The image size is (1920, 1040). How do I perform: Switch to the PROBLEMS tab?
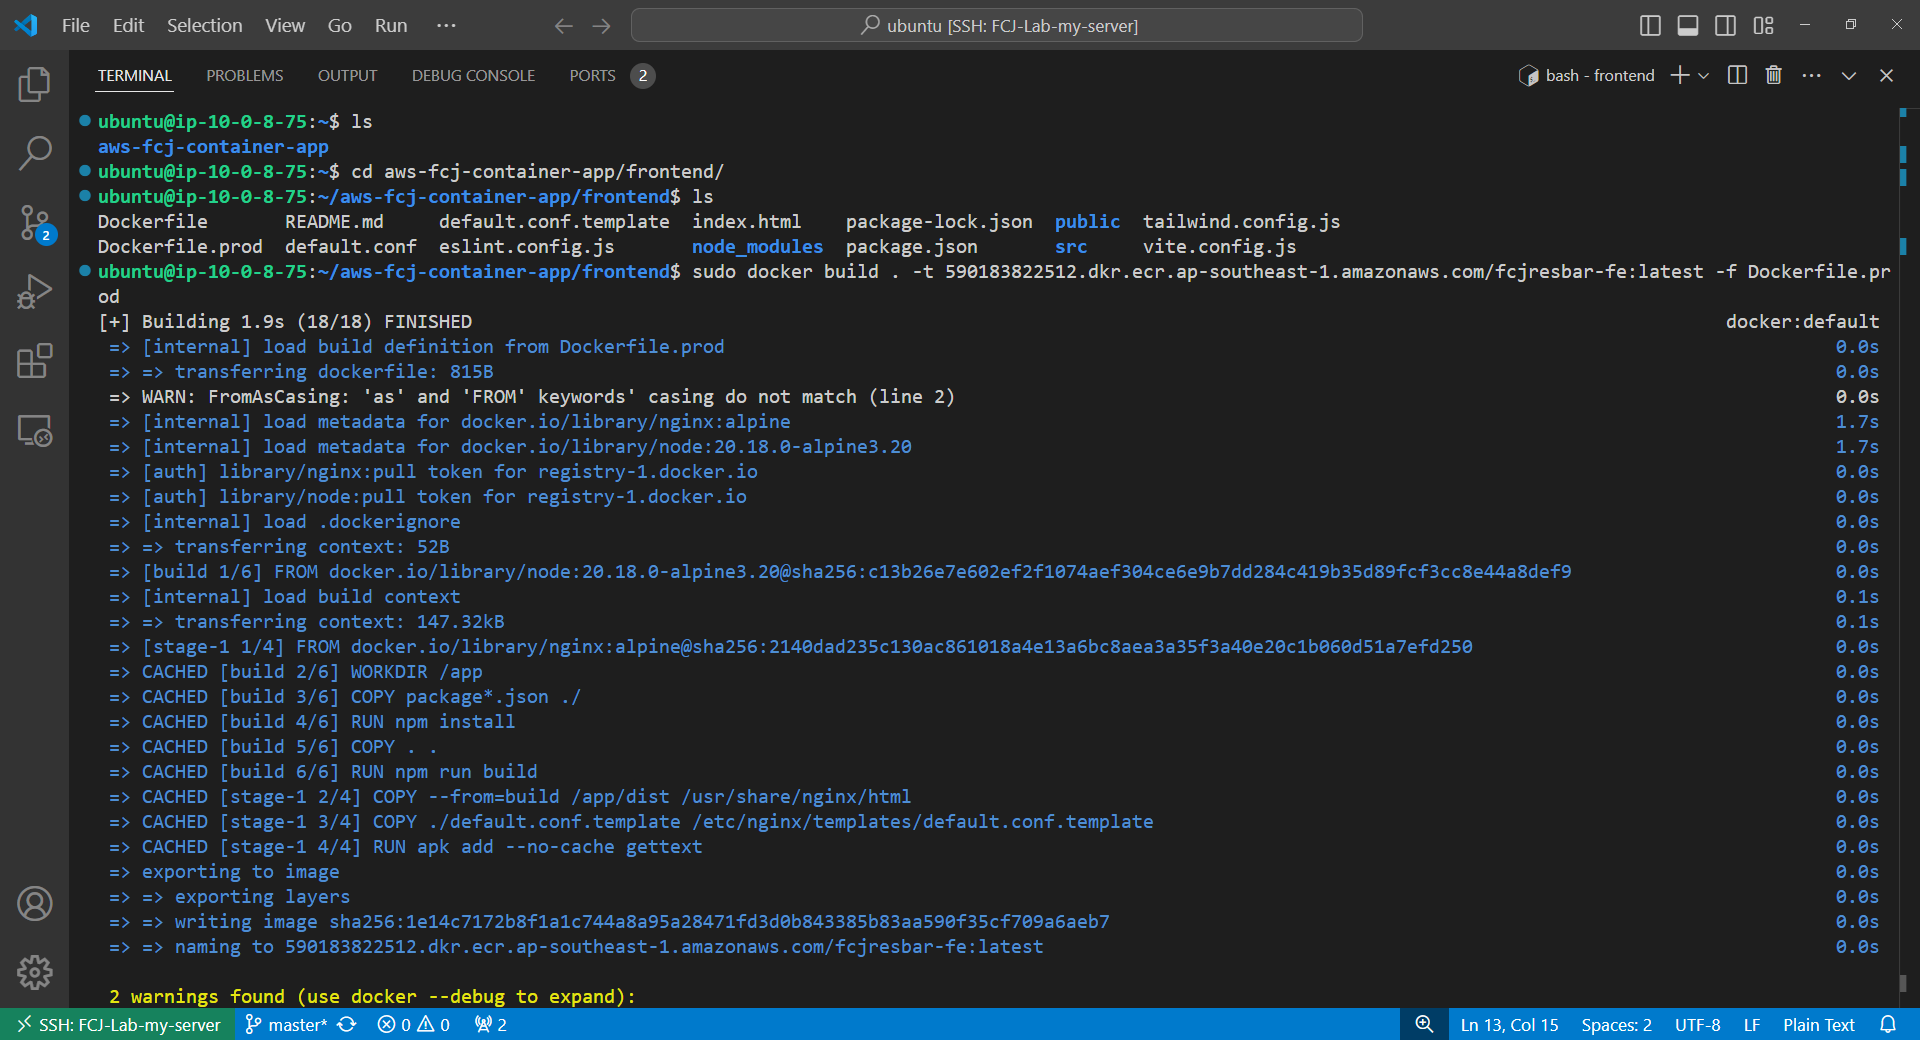pyautogui.click(x=245, y=75)
